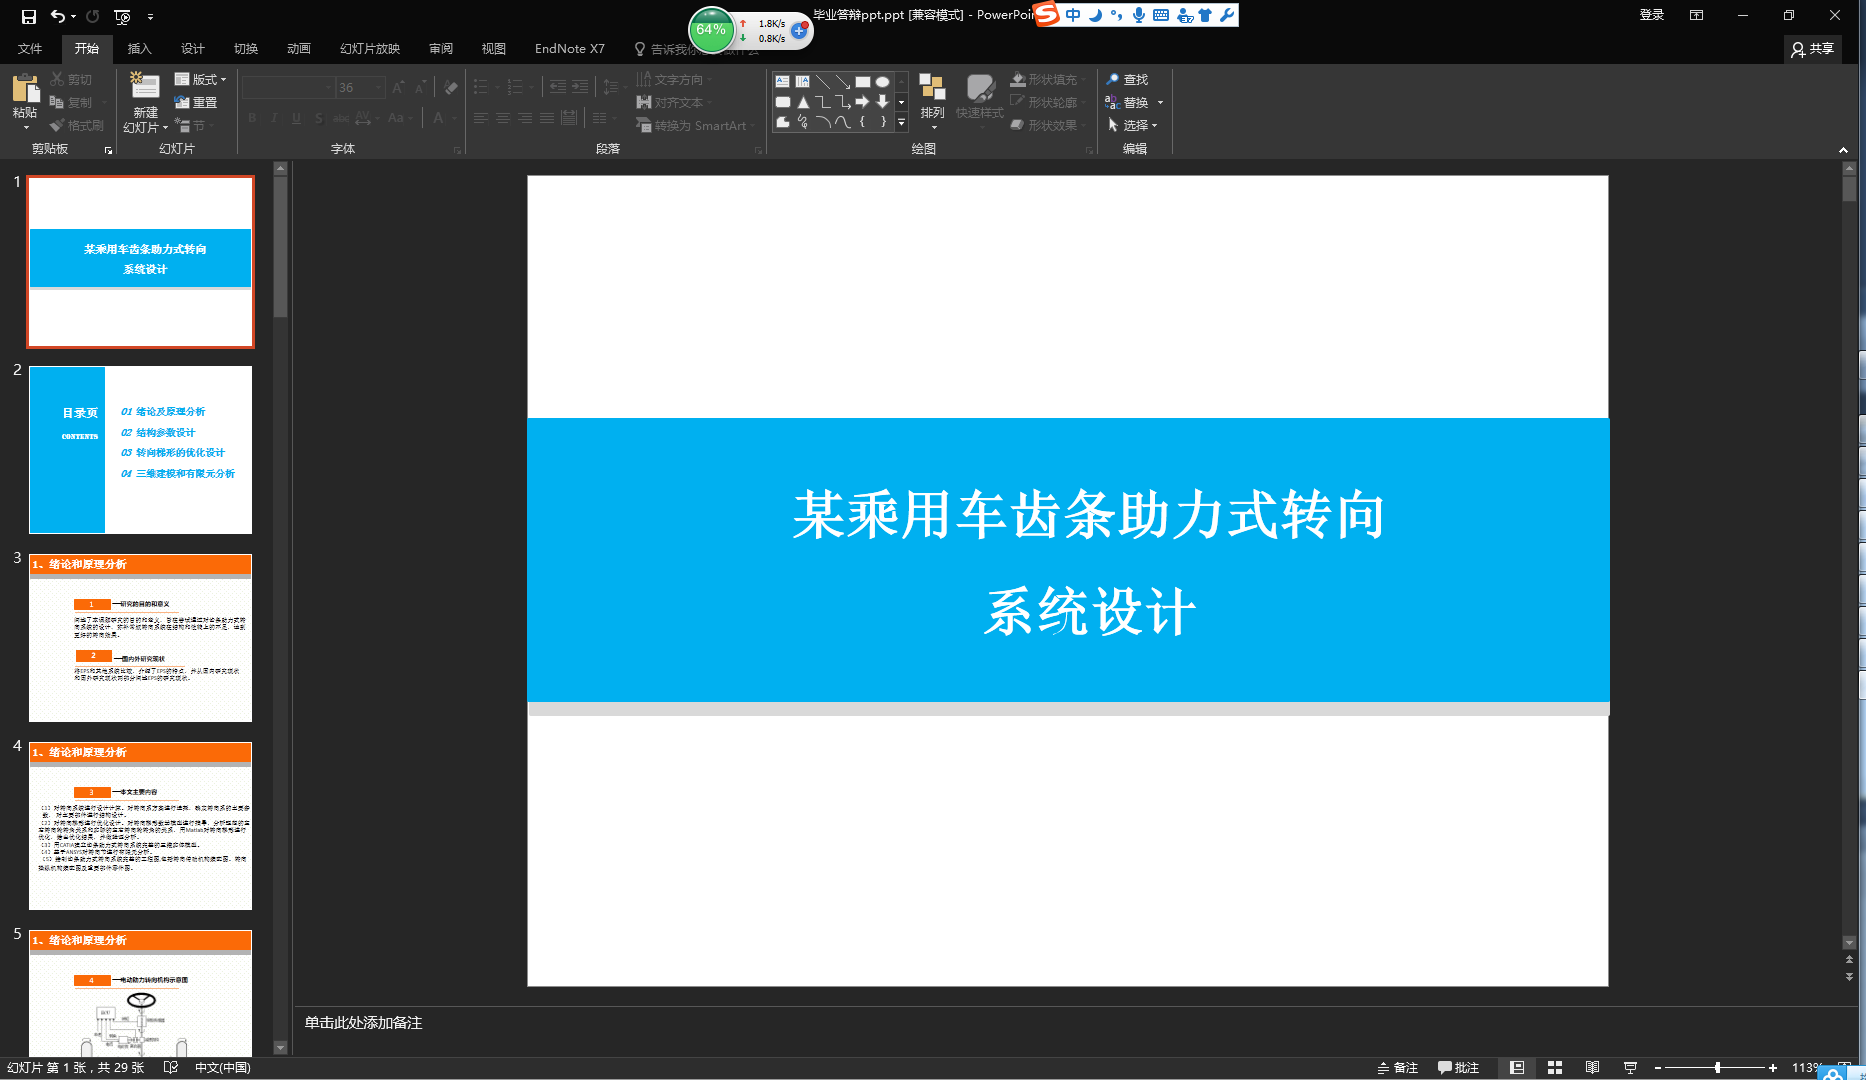Open the 视图 ribbon tab
Screen dimensions: 1866x1080
point(493,48)
